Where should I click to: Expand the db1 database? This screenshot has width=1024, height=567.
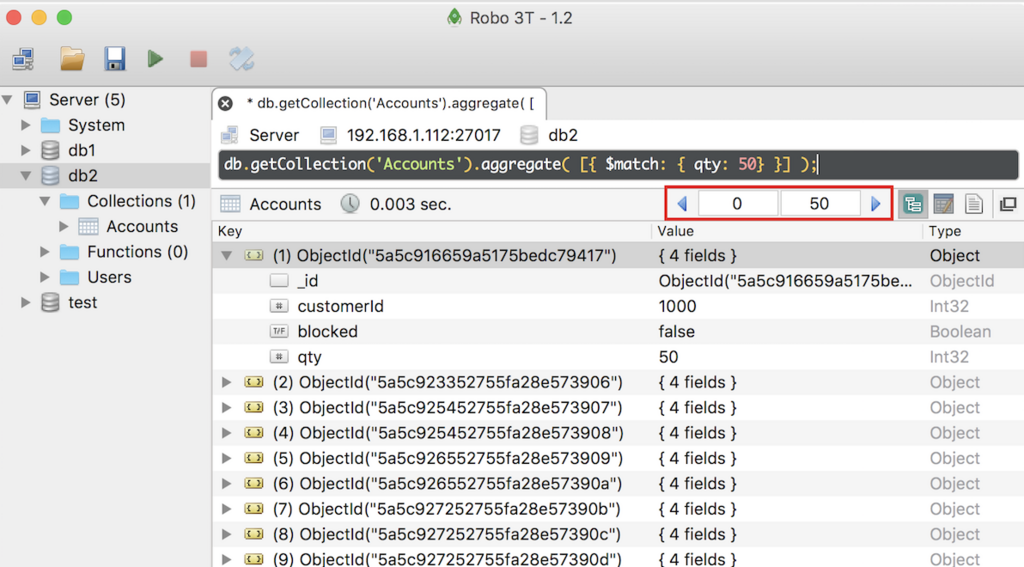click(x=25, y=150)
